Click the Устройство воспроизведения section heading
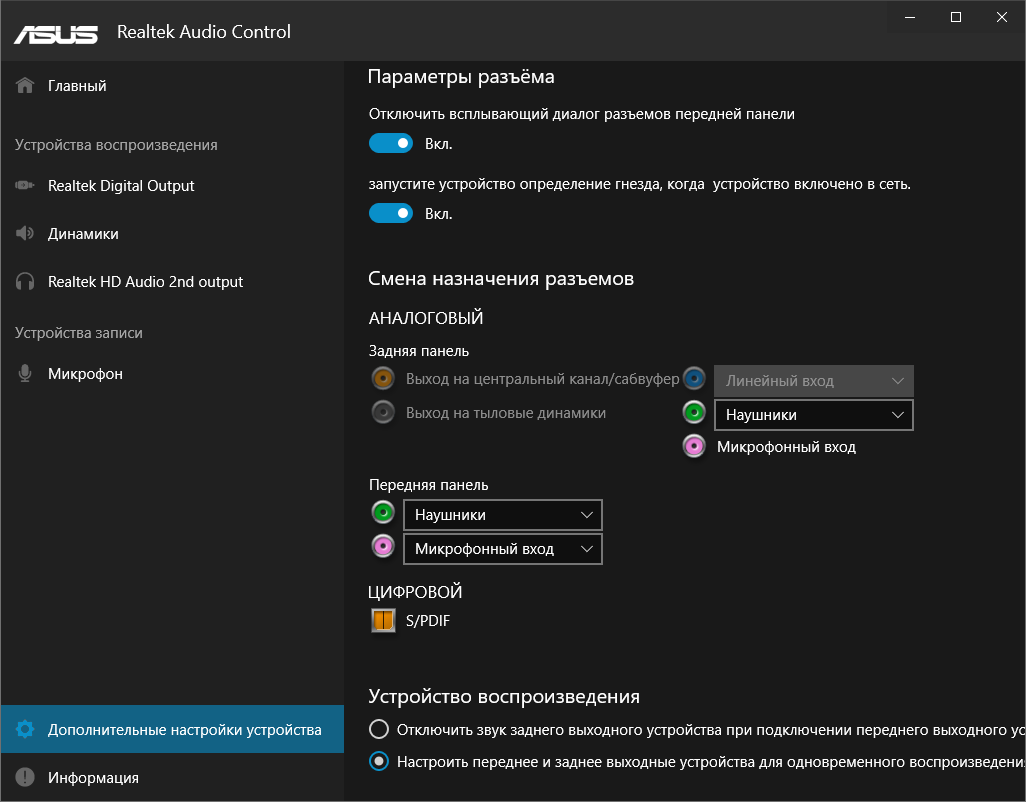The width and height of the screenshot is (1026, 802). pyautogui.click(x=504, y=697)
